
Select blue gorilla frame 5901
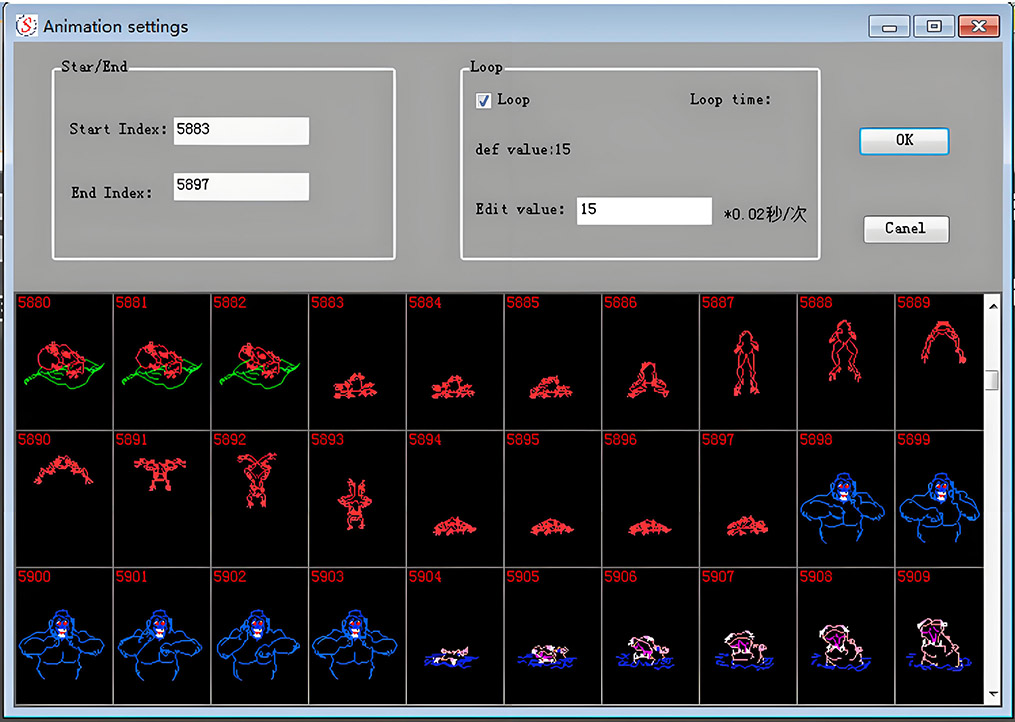click(162, 635)
